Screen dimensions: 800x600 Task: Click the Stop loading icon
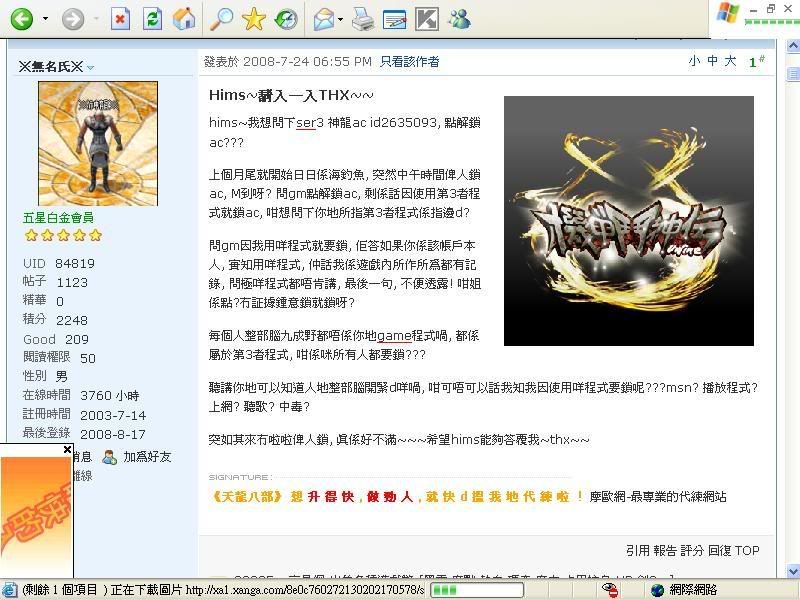pos(120,18)
